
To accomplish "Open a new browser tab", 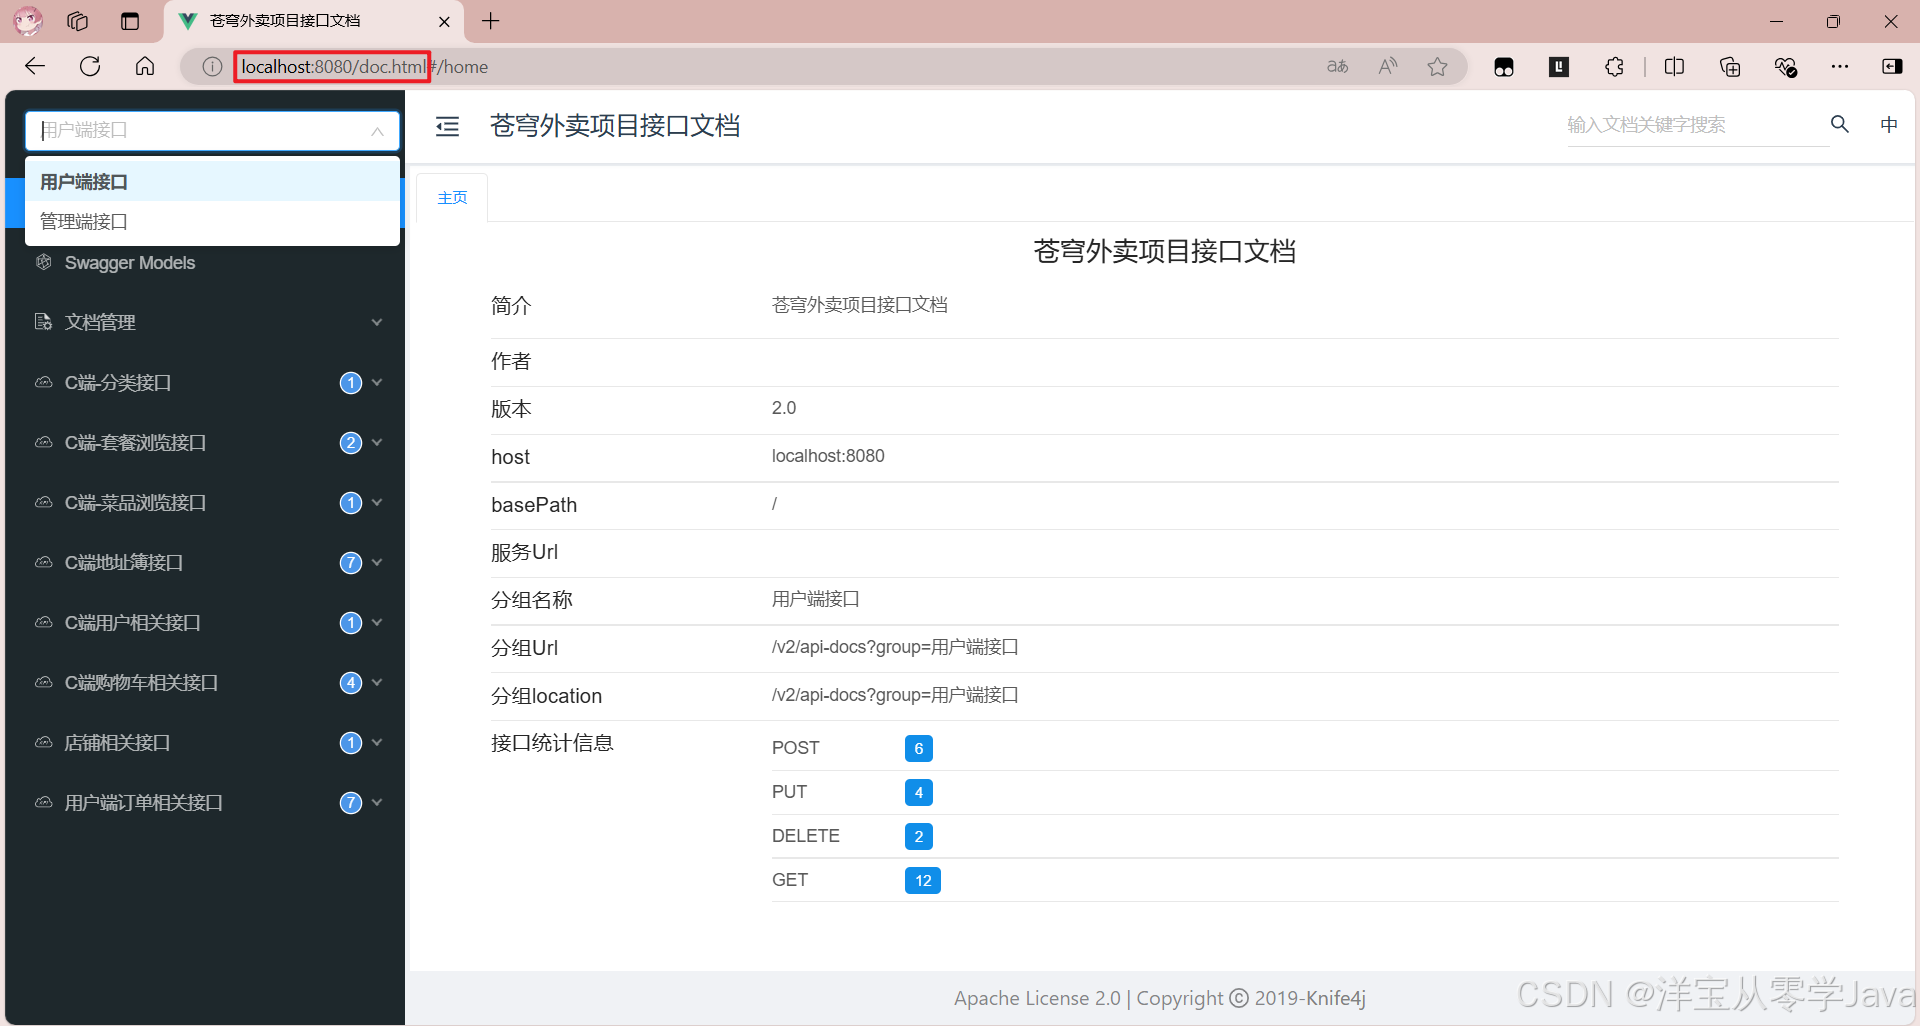I will (x=490, y=21).
